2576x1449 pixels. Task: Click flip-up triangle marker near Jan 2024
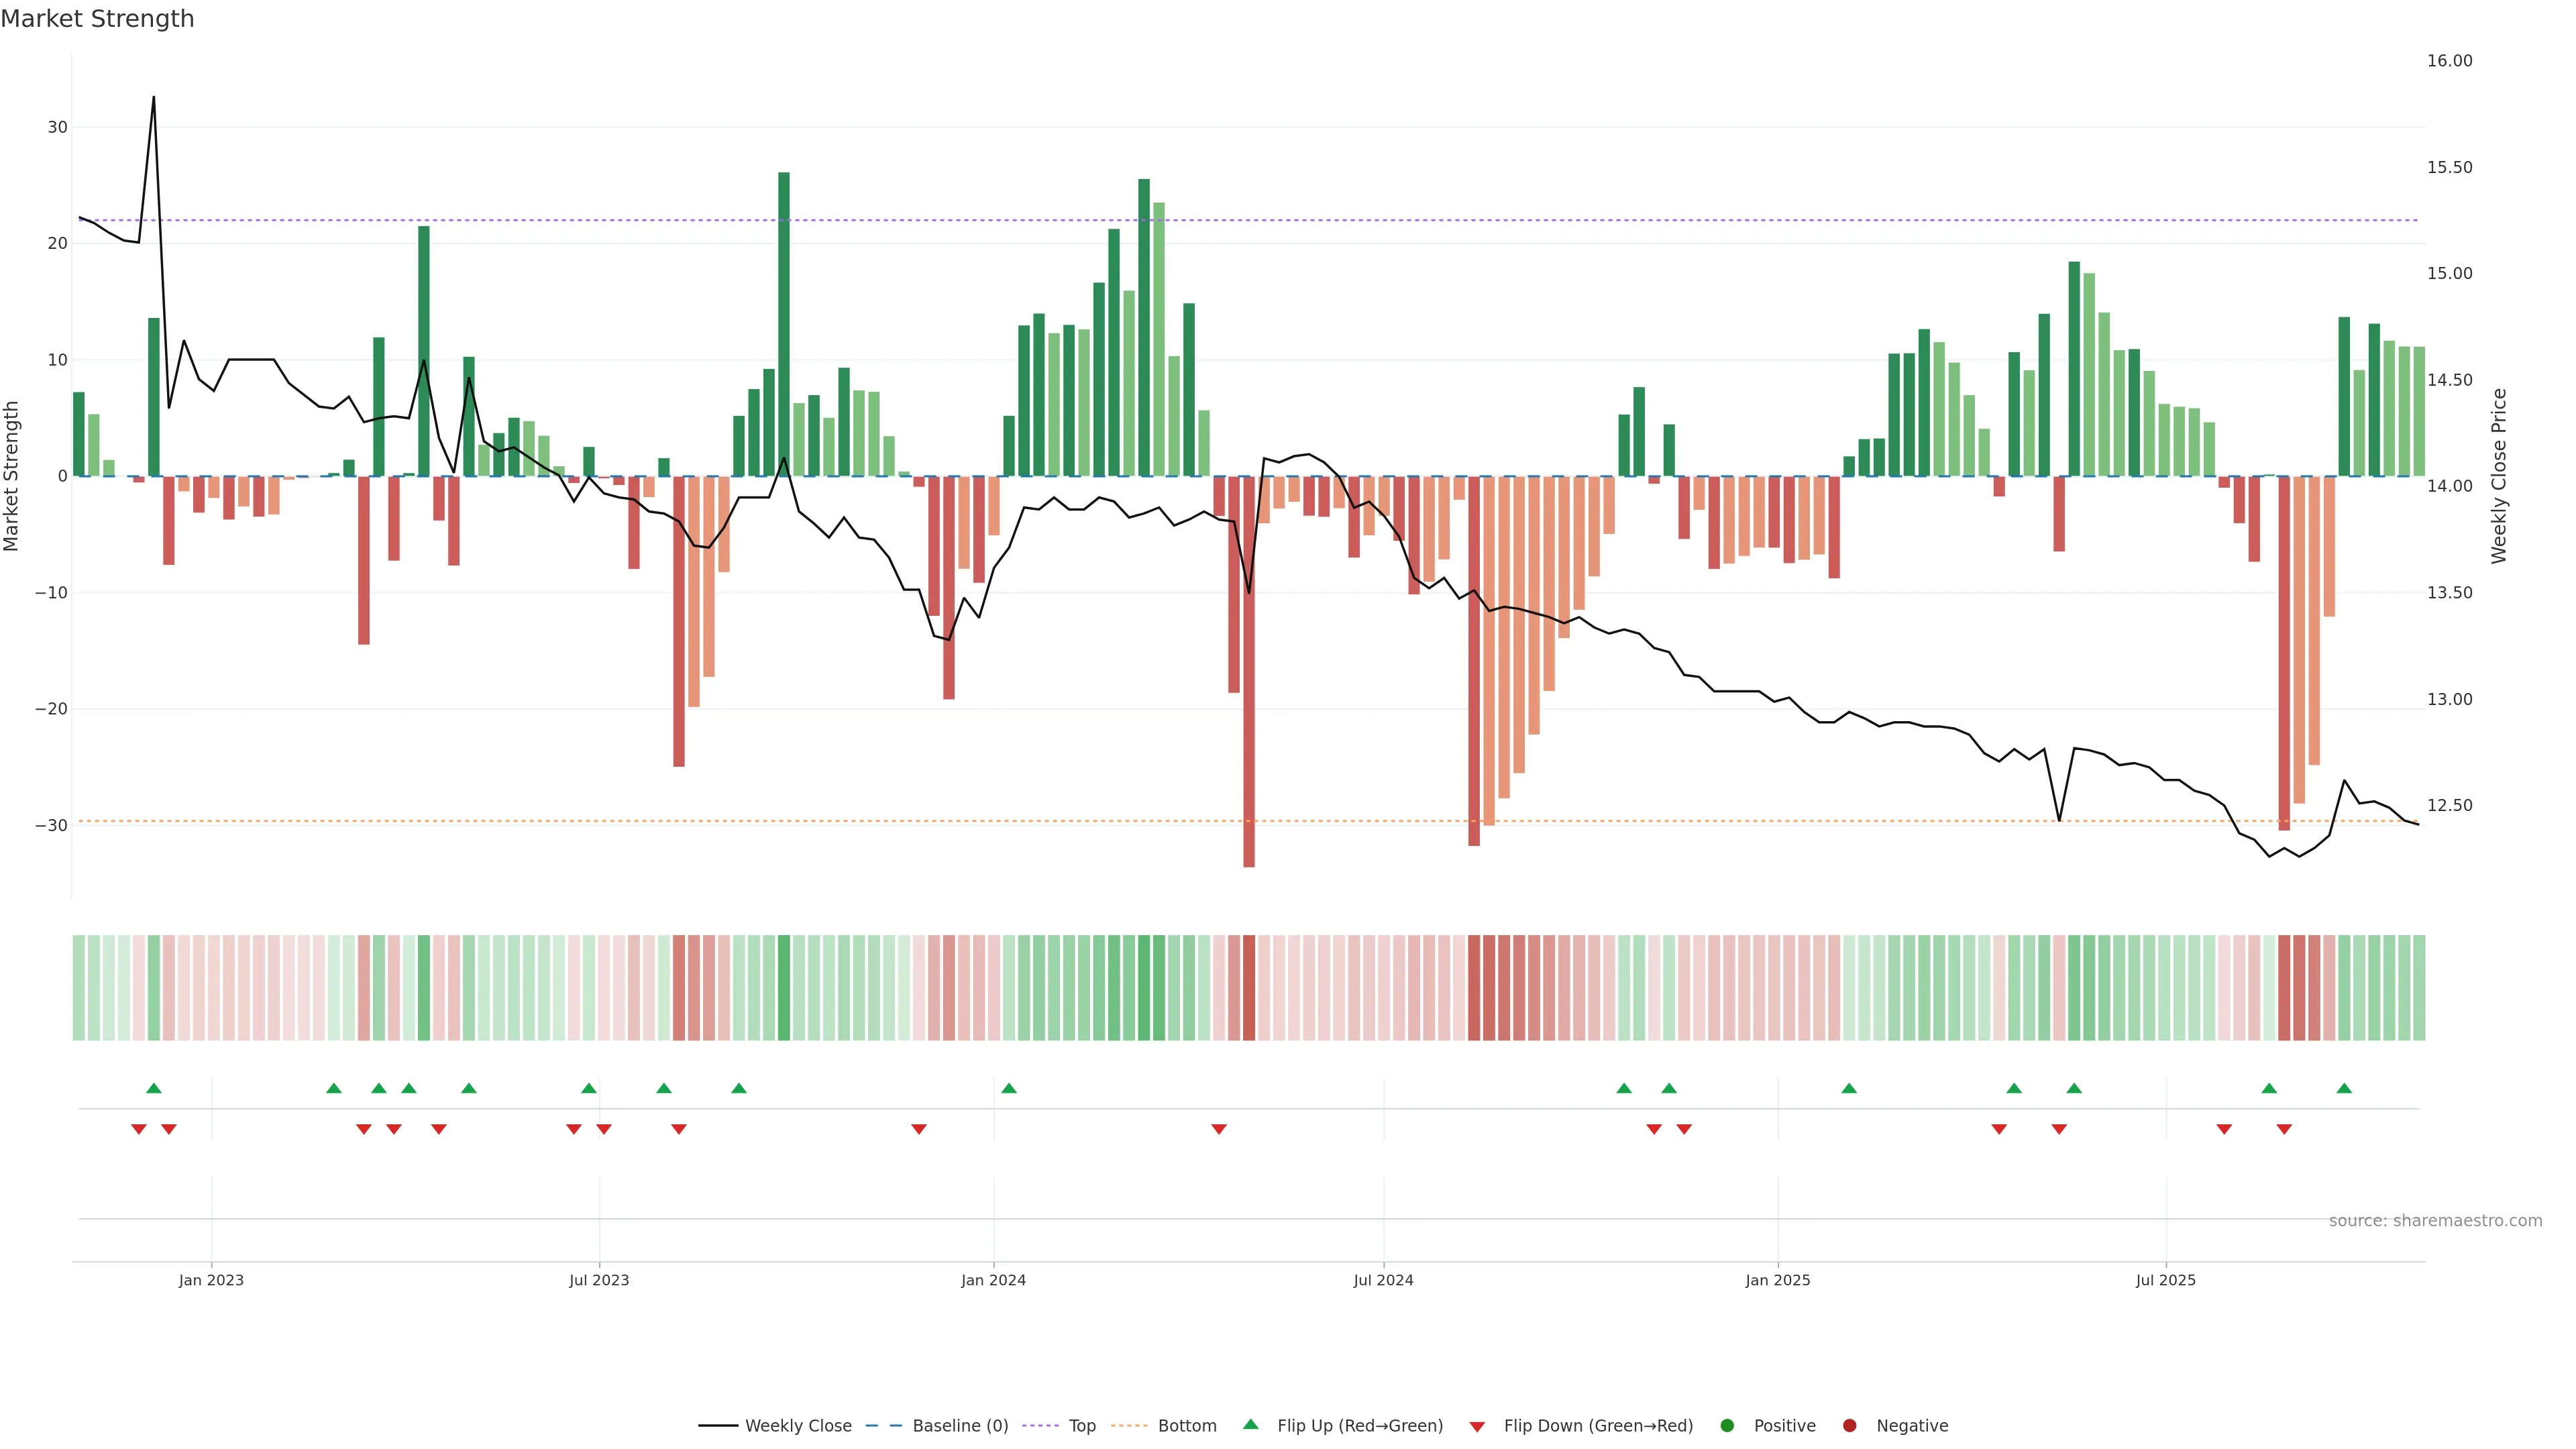click(1009, 1088)
